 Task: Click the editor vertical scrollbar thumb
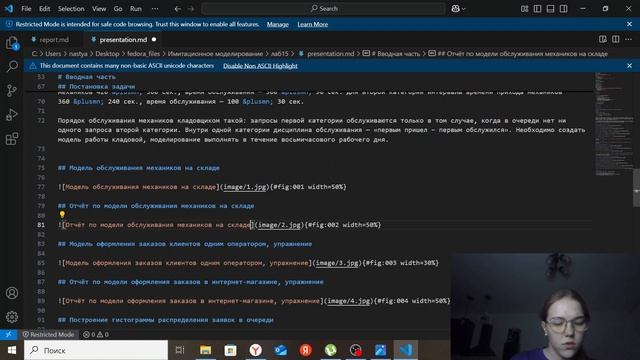pos(636,188)
